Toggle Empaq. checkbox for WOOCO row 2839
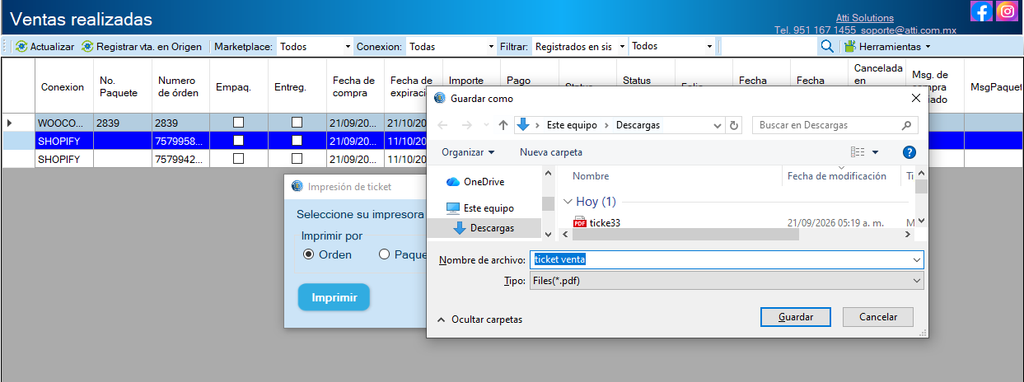The height and width of the screenshot is (382, 1024). pyautogui.click(x=238, y=122)
